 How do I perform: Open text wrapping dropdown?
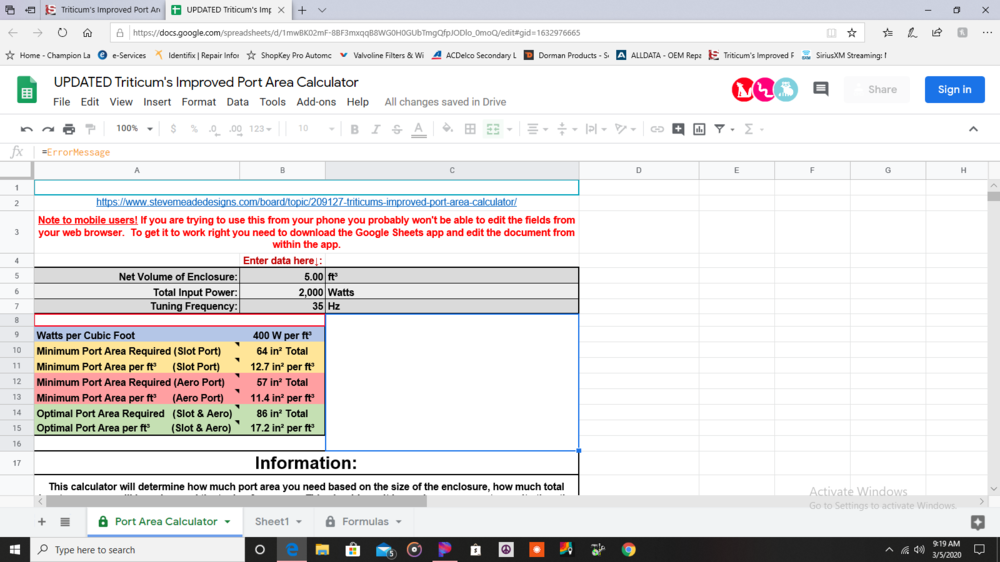click(x=596, y=129)
